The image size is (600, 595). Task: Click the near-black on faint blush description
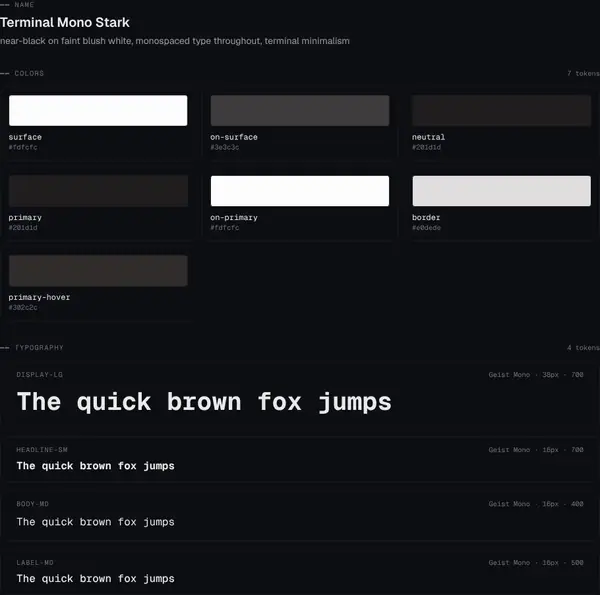(x=174, y=41)
